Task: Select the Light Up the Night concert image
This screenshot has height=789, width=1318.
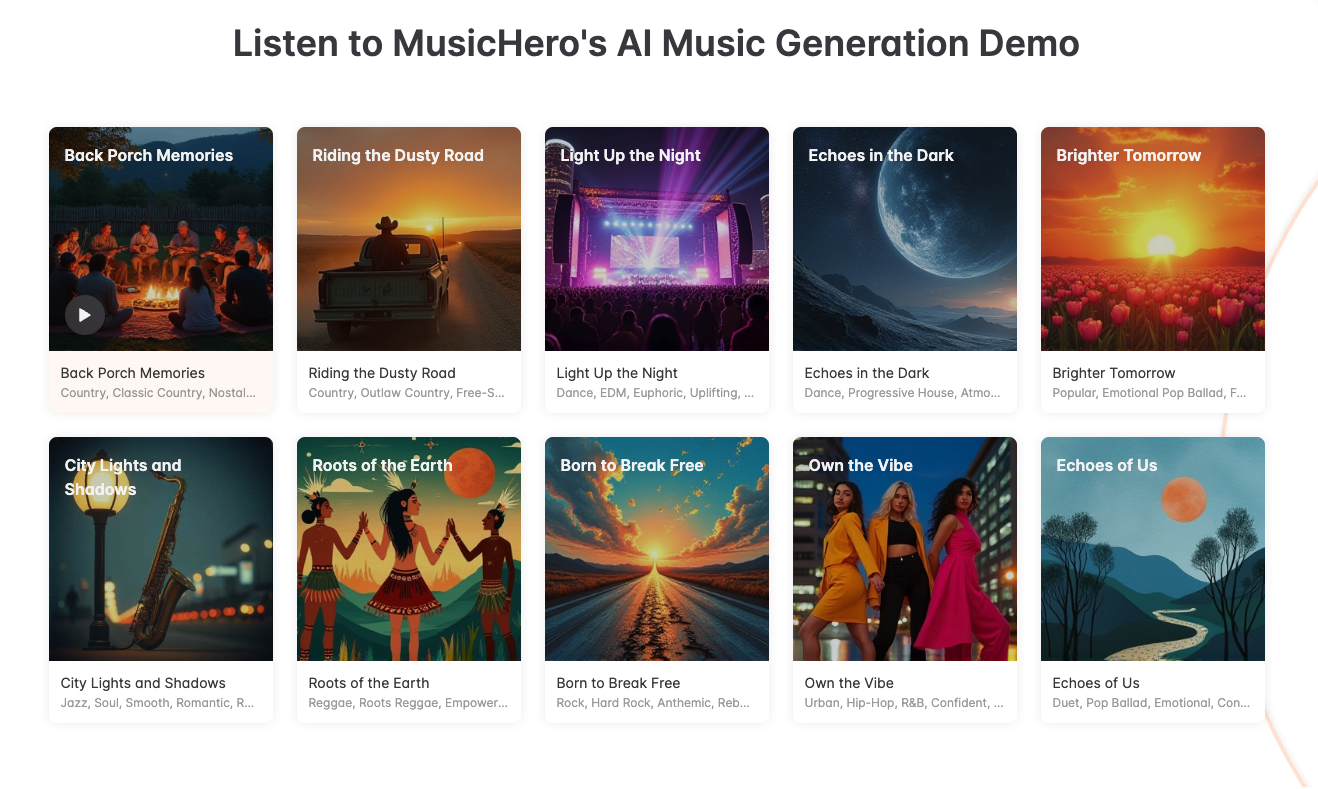Action: point(657,239)
